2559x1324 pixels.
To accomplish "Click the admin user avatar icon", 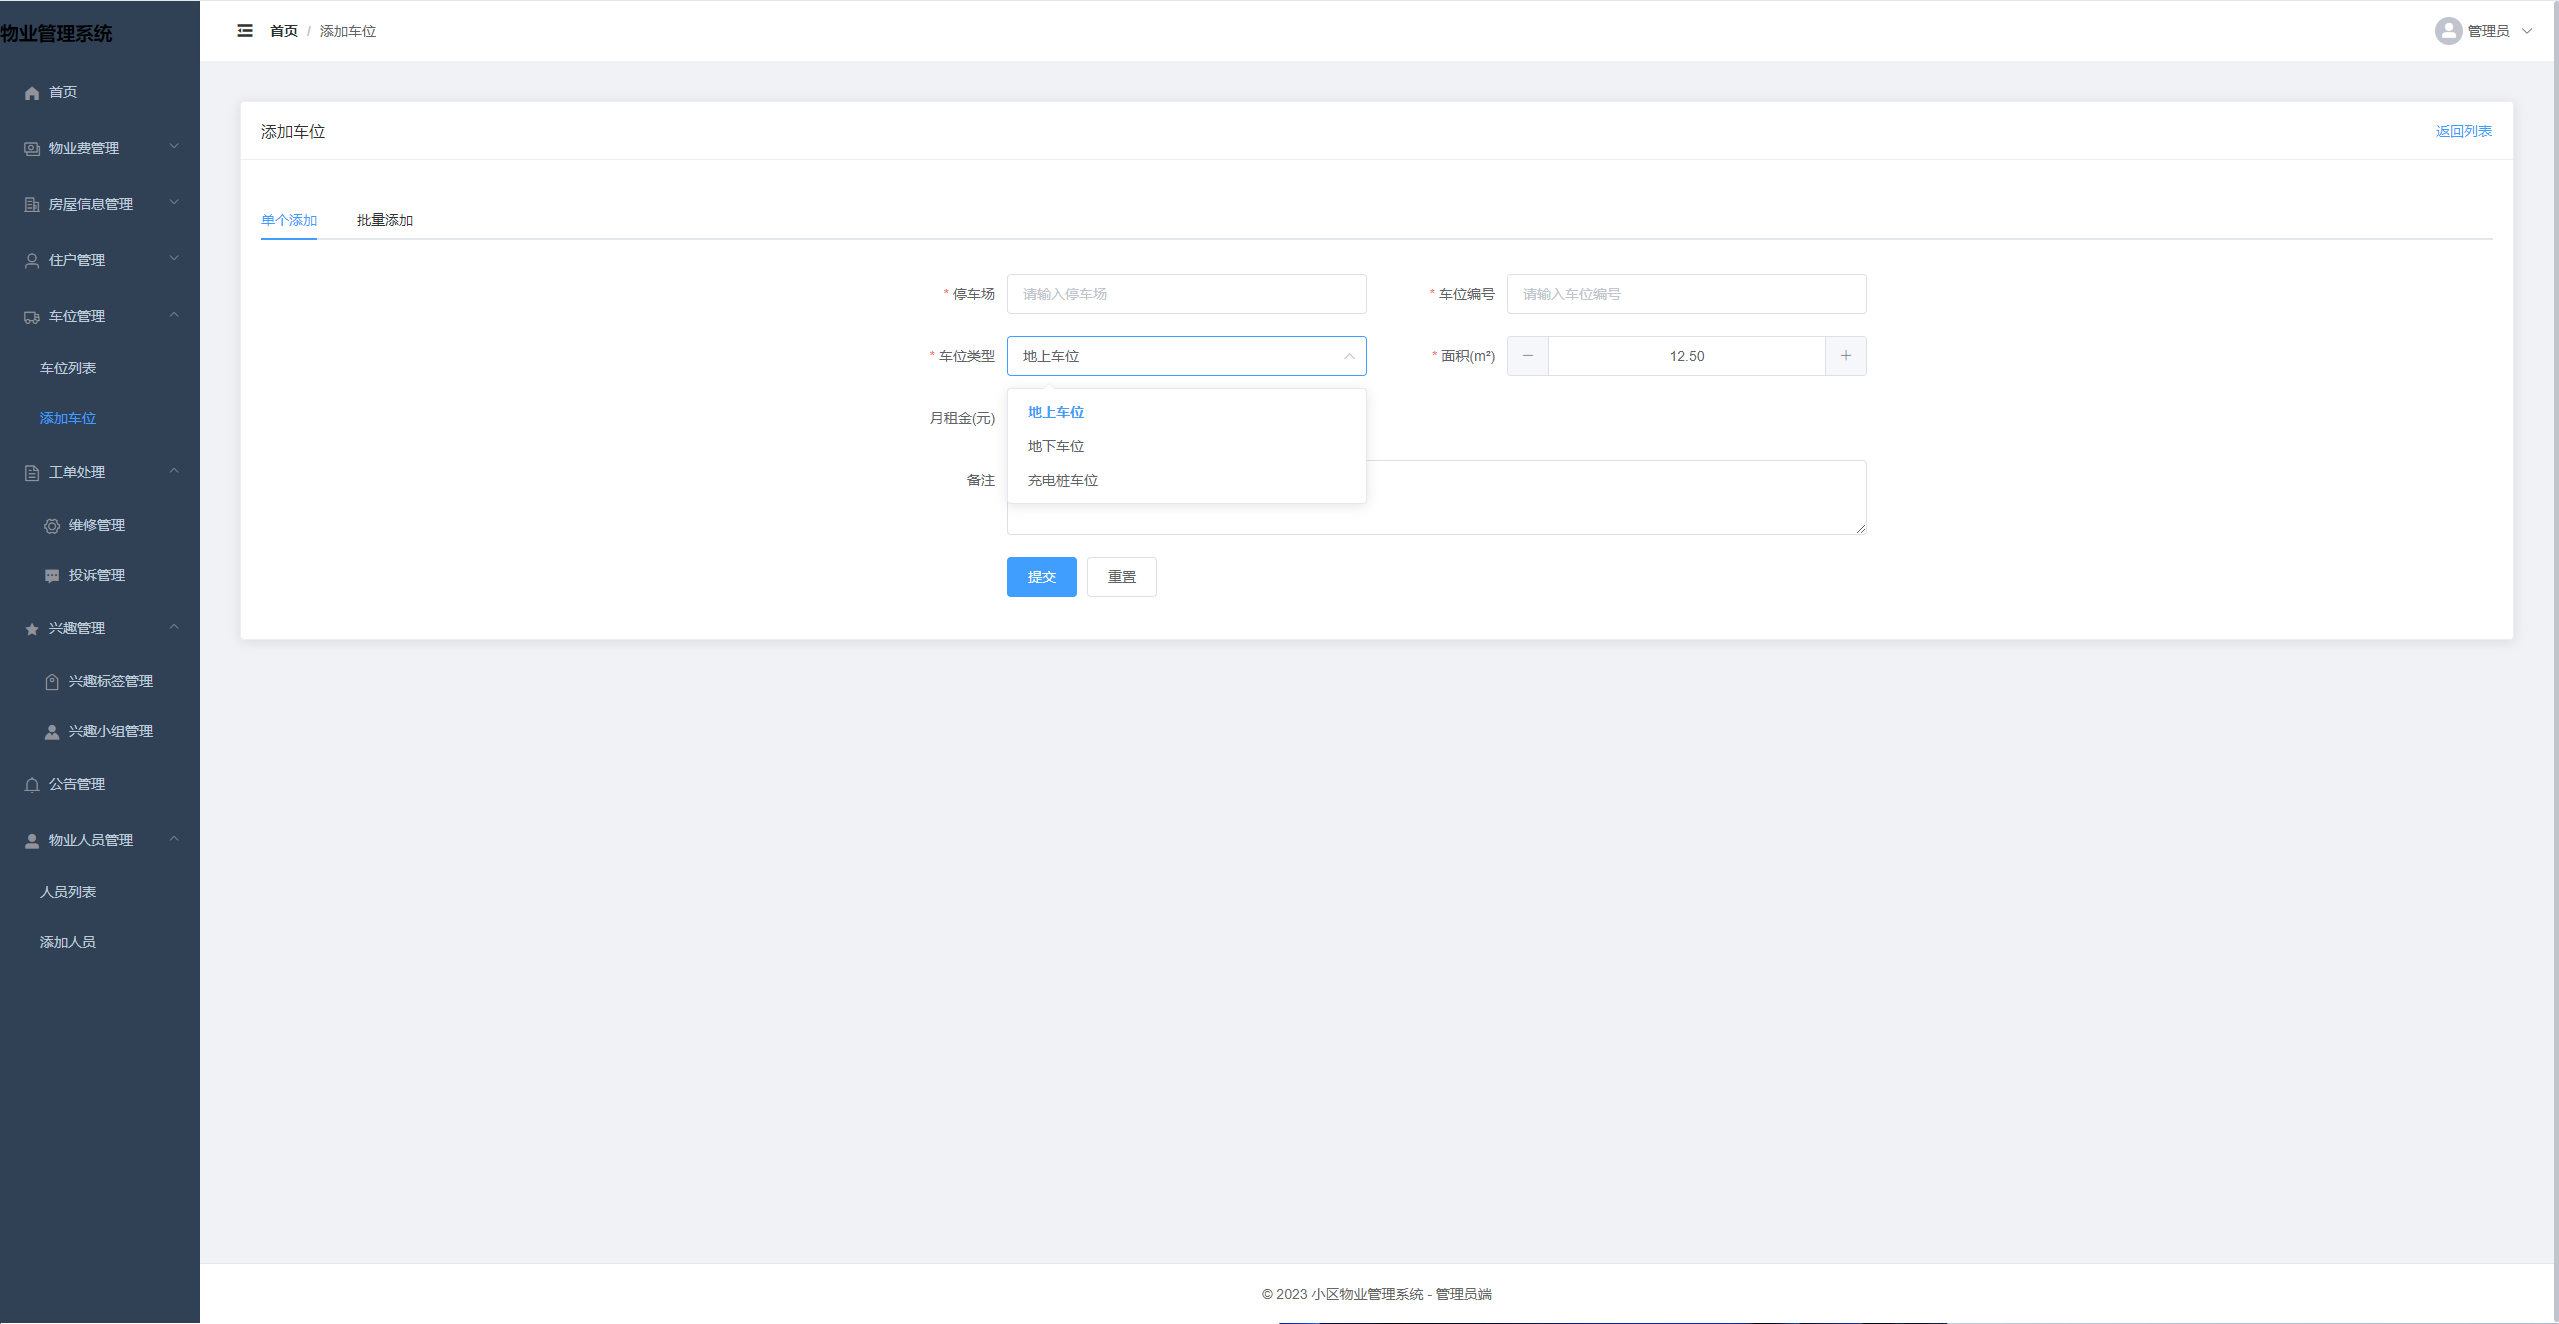I will pyautogui.click(x=2447, y=31).
